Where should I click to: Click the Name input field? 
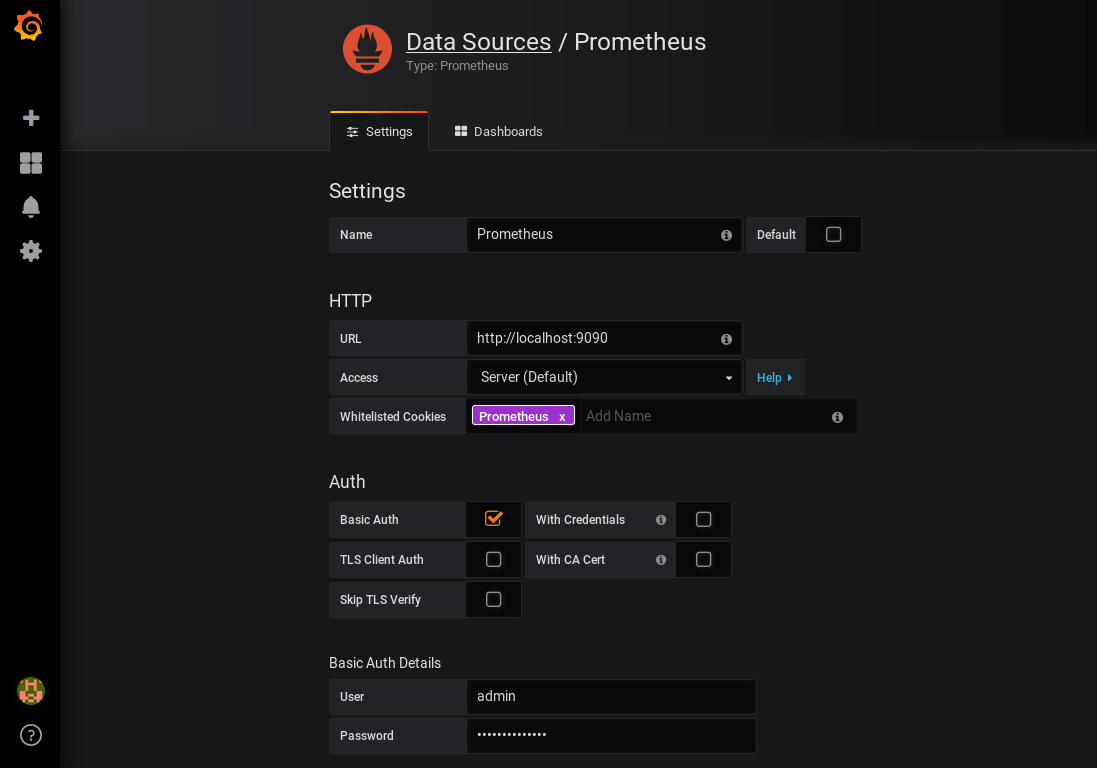pyautogui.click(x=604, y=234)
